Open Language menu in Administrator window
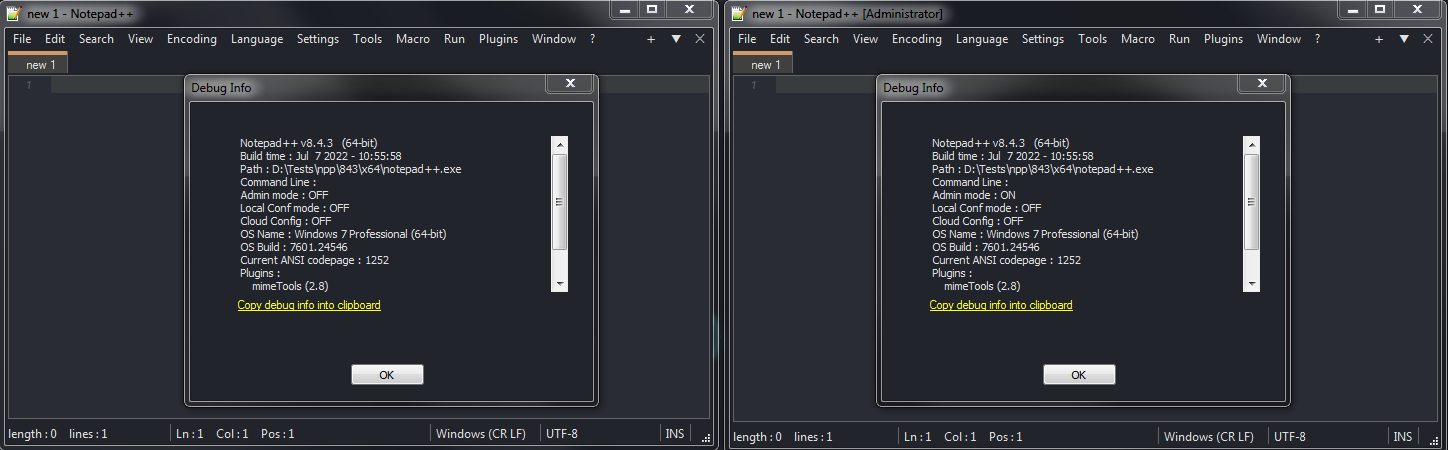This screenshot has height=450, width=1448. click(x=982, y=39)
